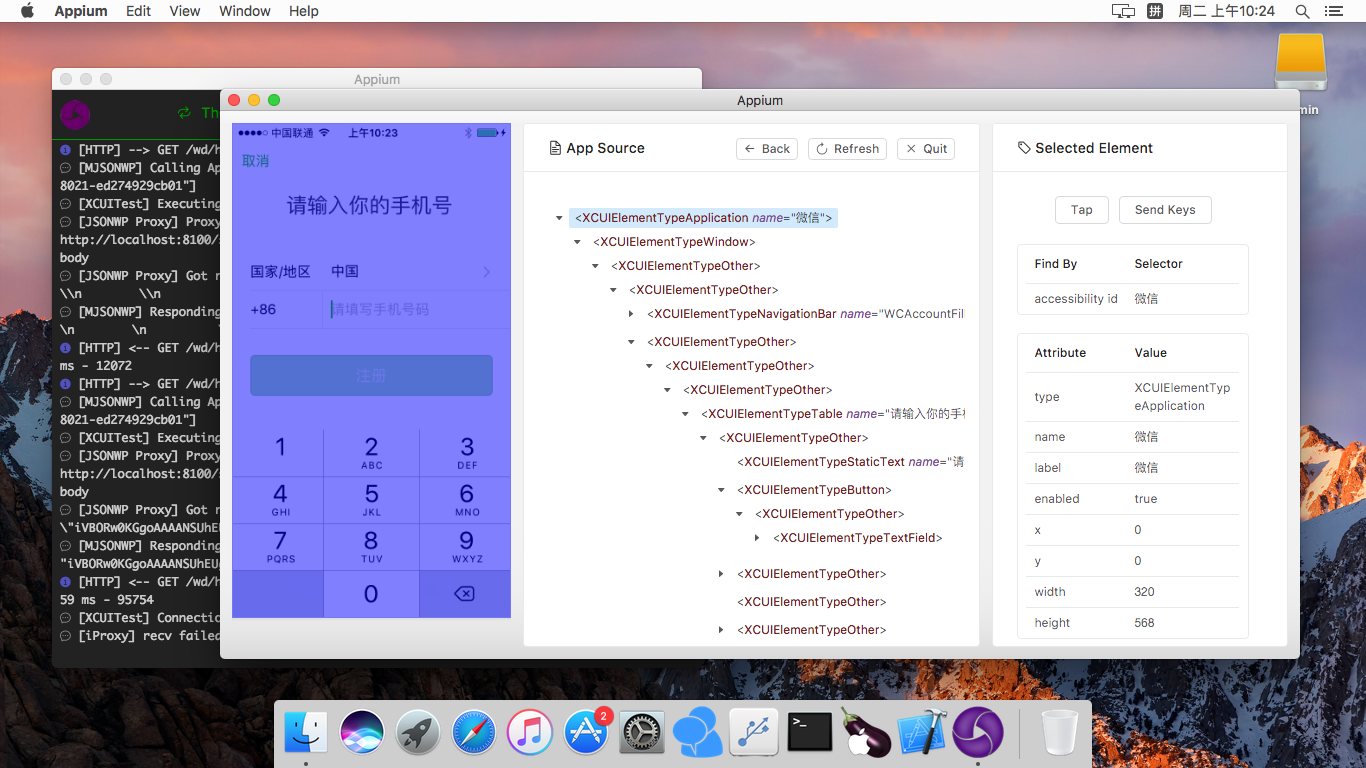Click the width value 320
The width and height of the screenshot is (1366, 768).
[x=1145, y=592]
